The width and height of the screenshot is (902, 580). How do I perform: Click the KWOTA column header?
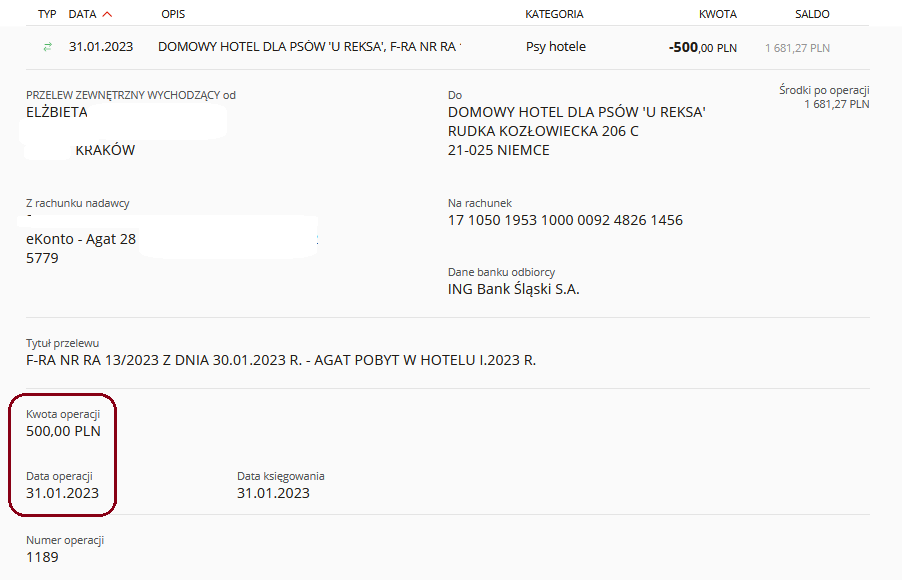[718, 14]
